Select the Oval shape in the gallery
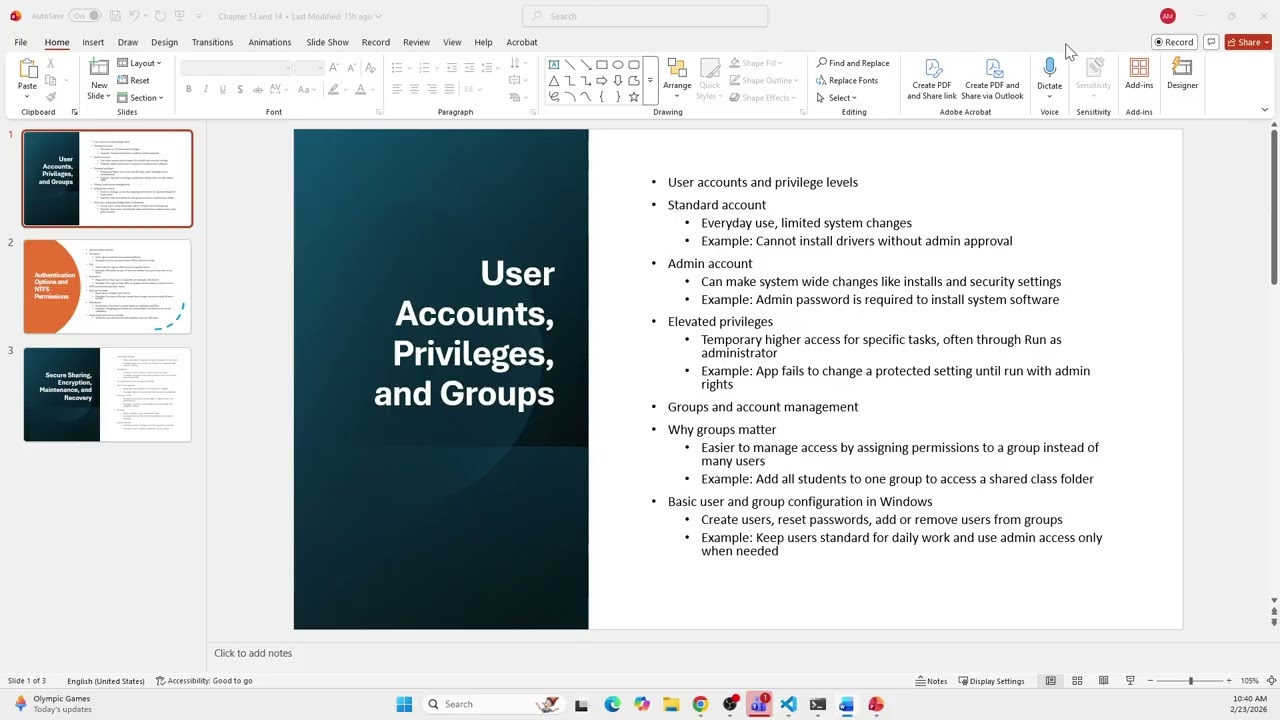This screenshot has width=1280, height=720. (x=618, y=64)
